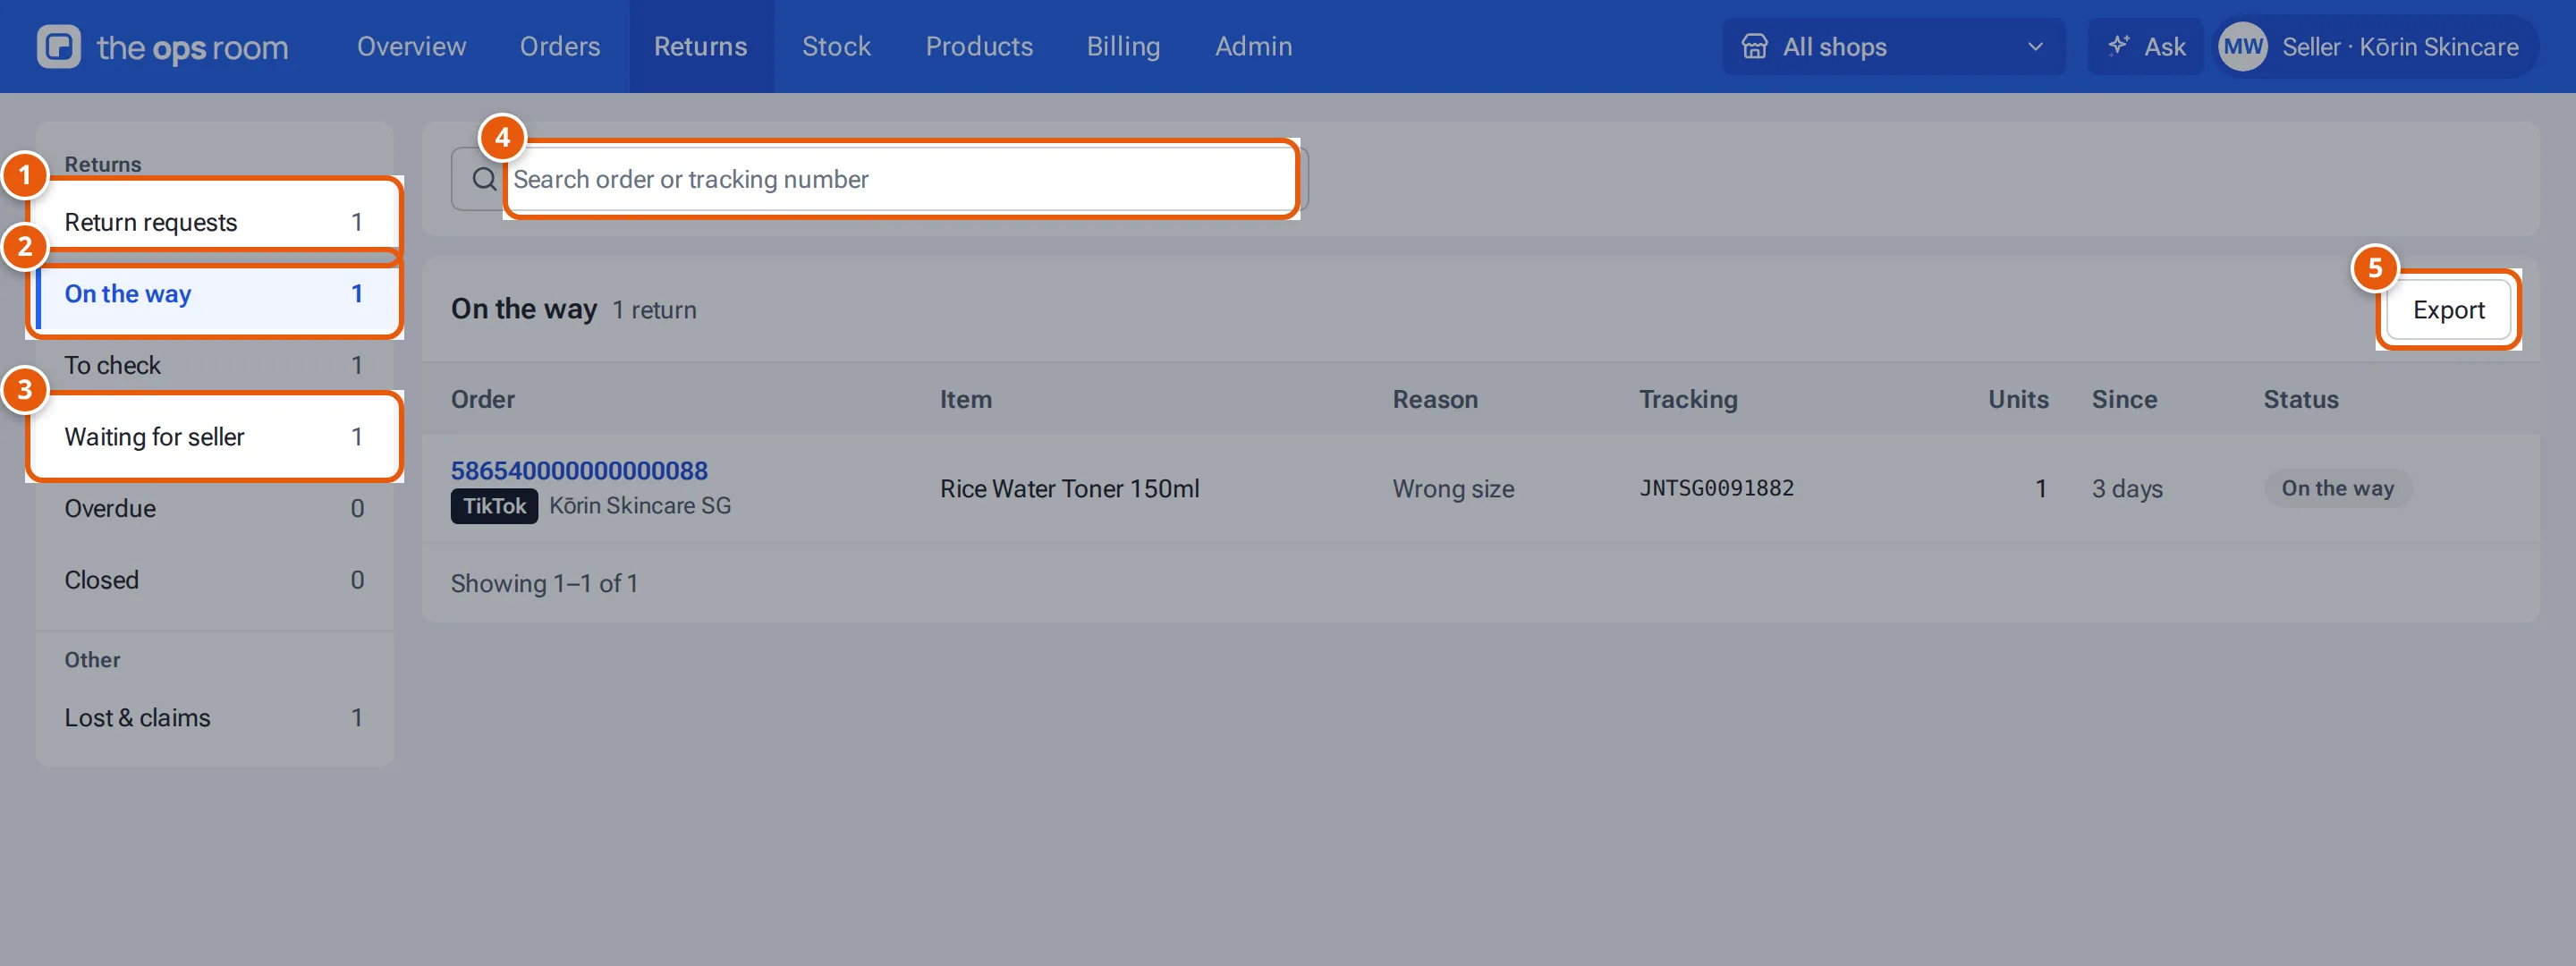Image resolution: width=2576 pixels, height=966 pixels.
Task: Show Closed returns
Action: point(214,580)
